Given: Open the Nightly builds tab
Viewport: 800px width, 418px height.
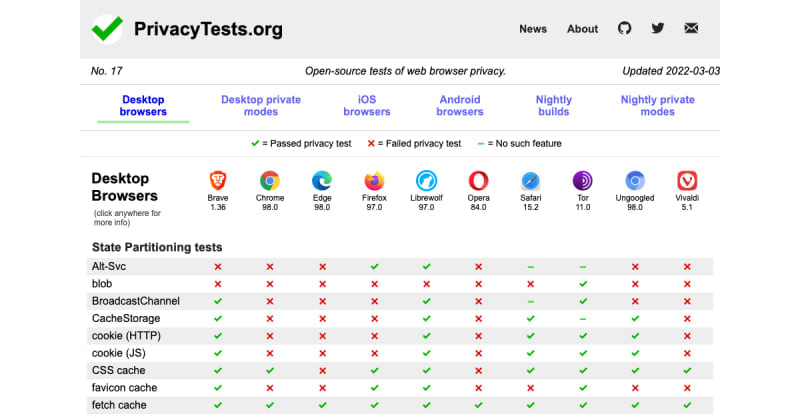Looking at the screenshot, I should pos(554,106).
